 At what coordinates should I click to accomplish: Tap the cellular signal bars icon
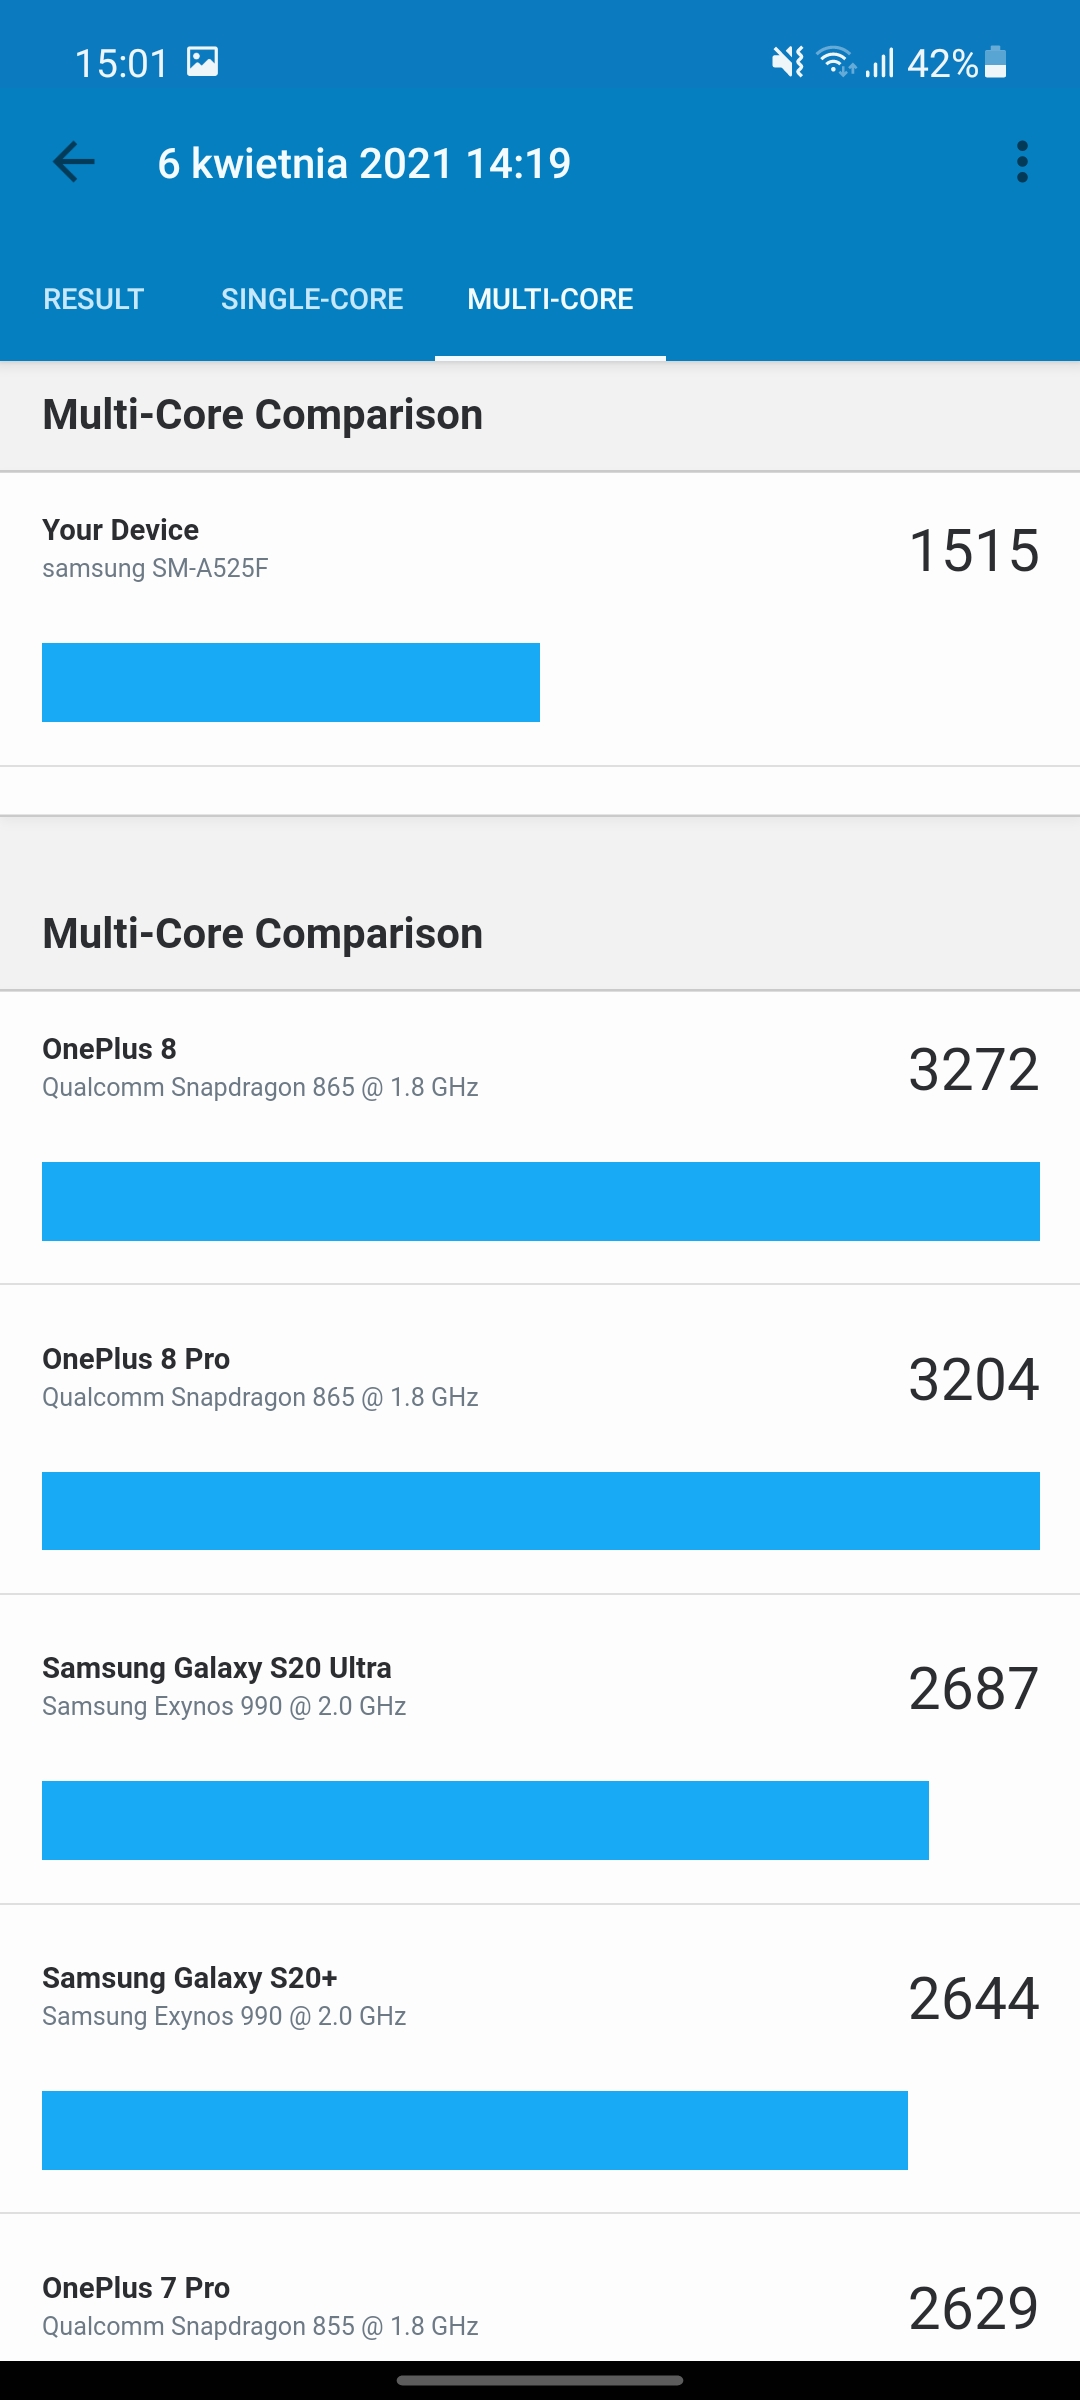[x=880, y=63]
